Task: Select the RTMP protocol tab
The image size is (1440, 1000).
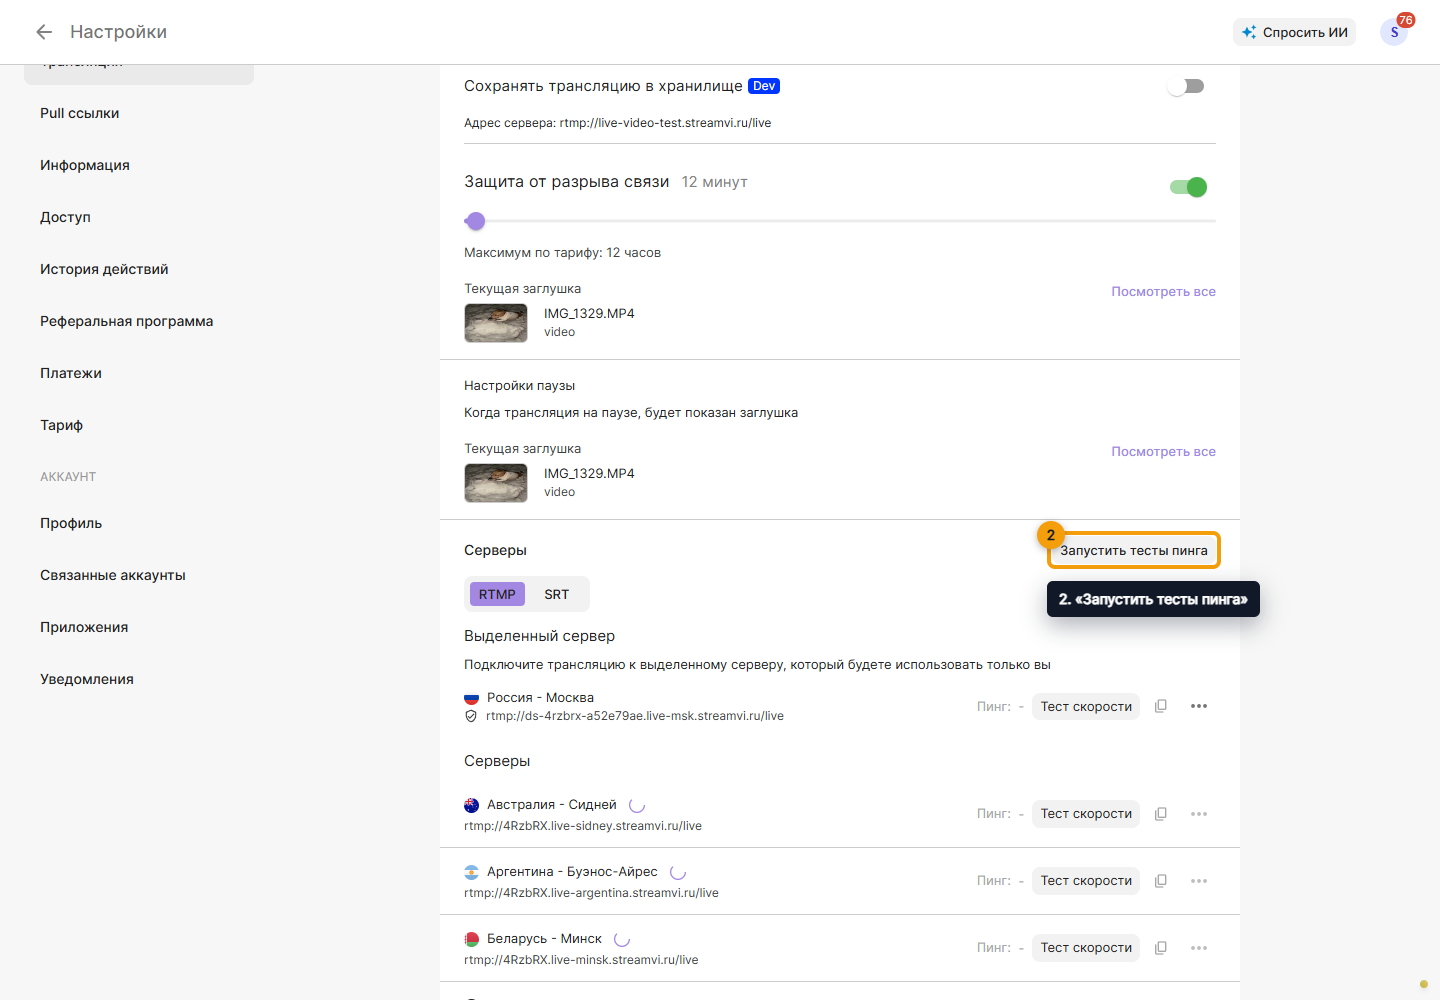Action: click(x=497, y=594)
